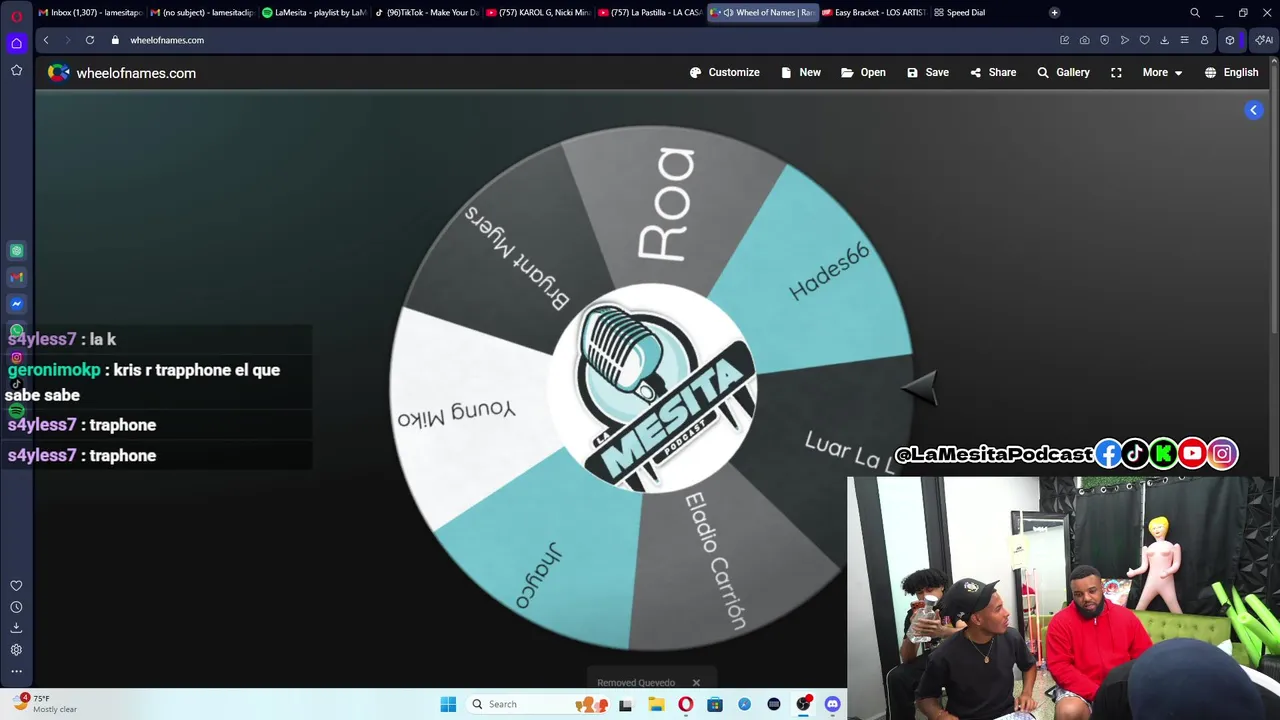Open File Explorer from taskbar
The image size is (1280, 720).
[656, 704]
